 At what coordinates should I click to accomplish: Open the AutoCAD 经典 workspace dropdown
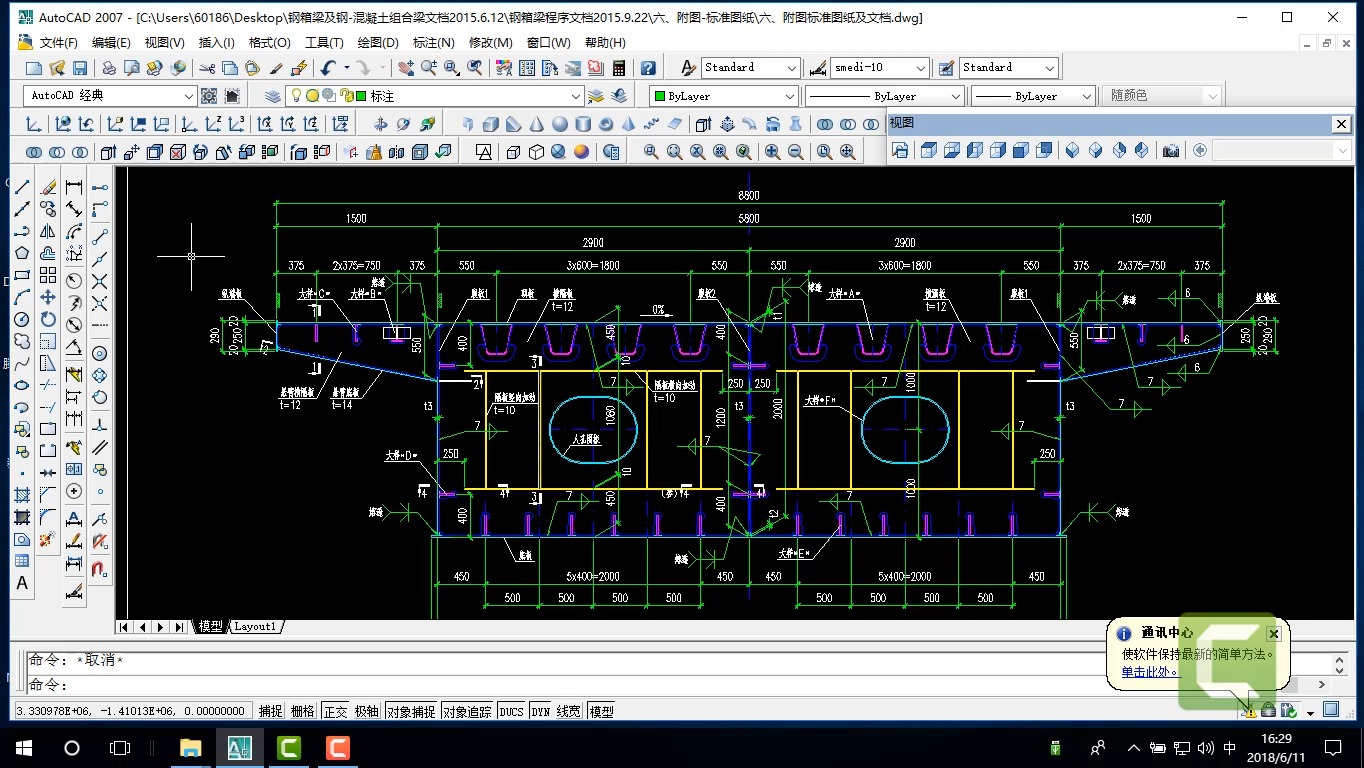coord(110,96)
